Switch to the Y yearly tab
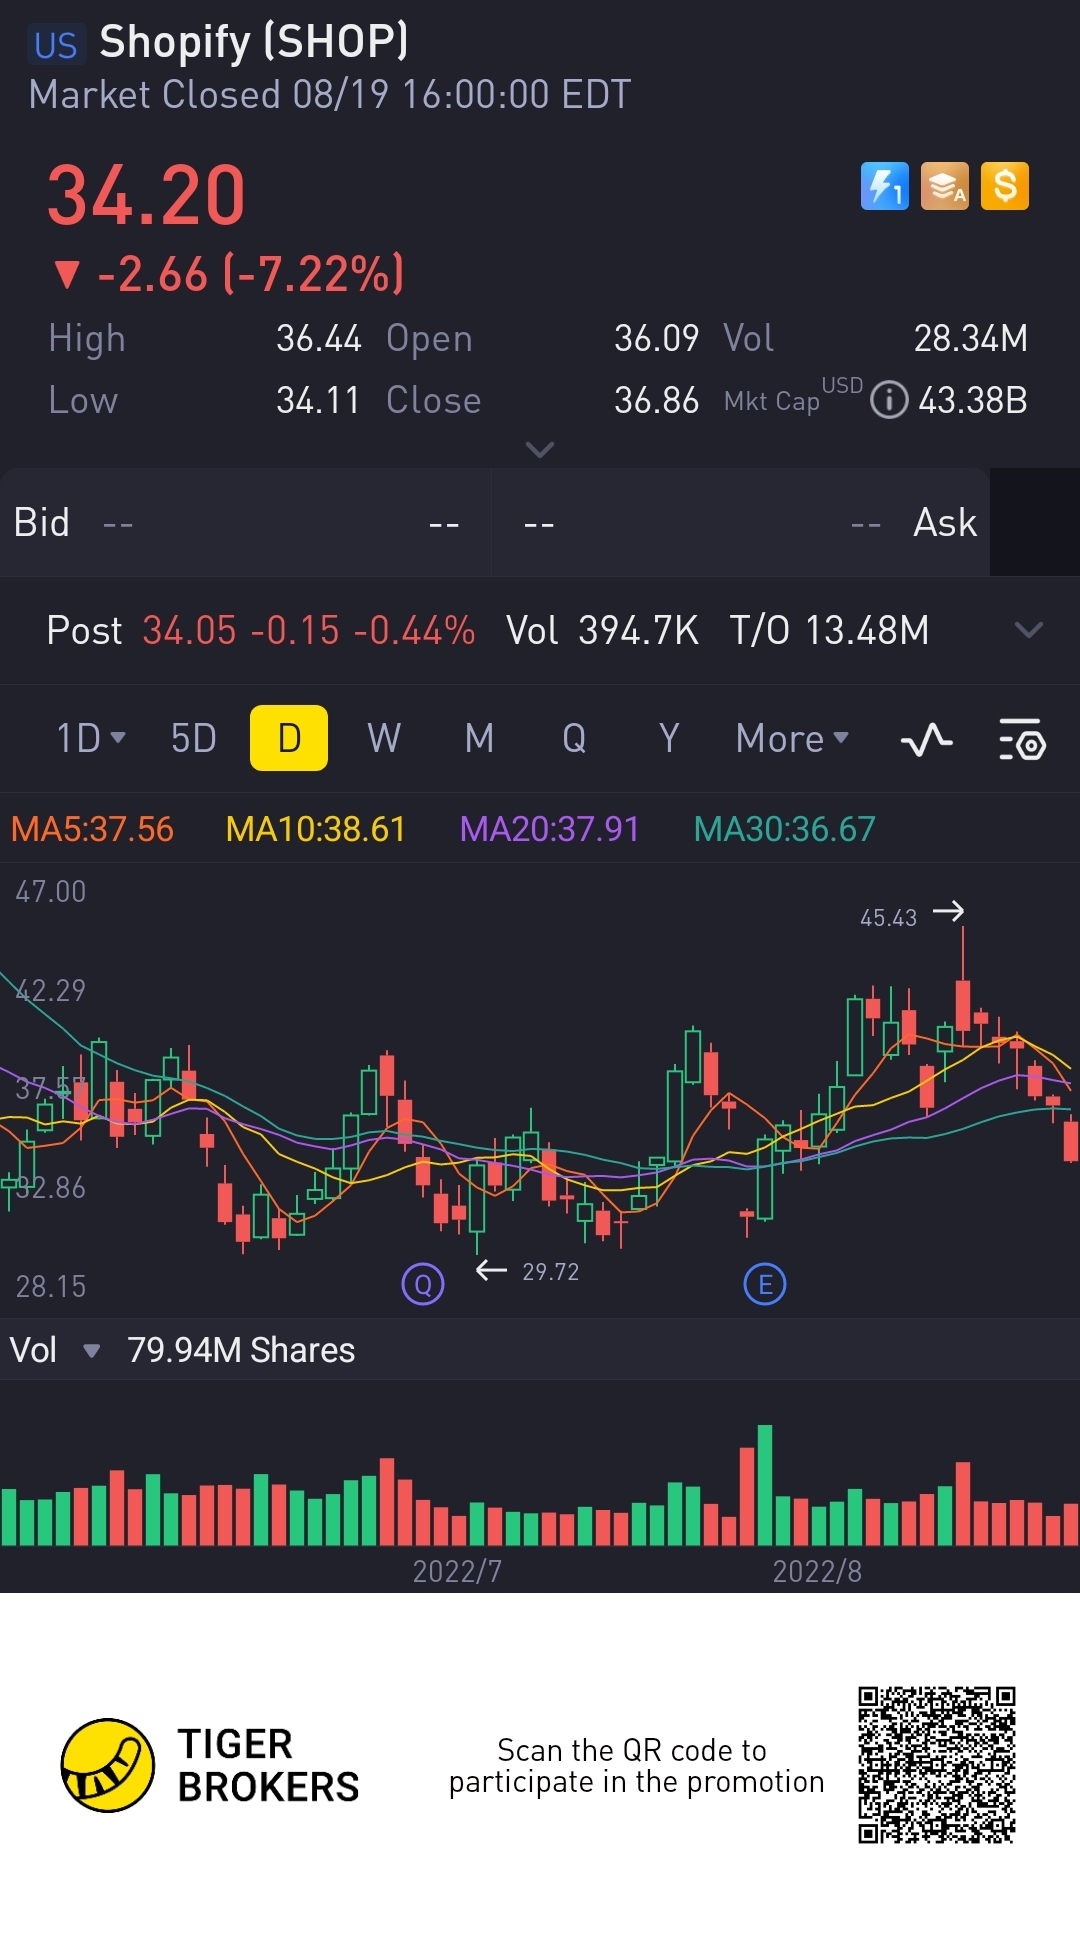The image size is (1080, 1938). [x=669, y=739]
